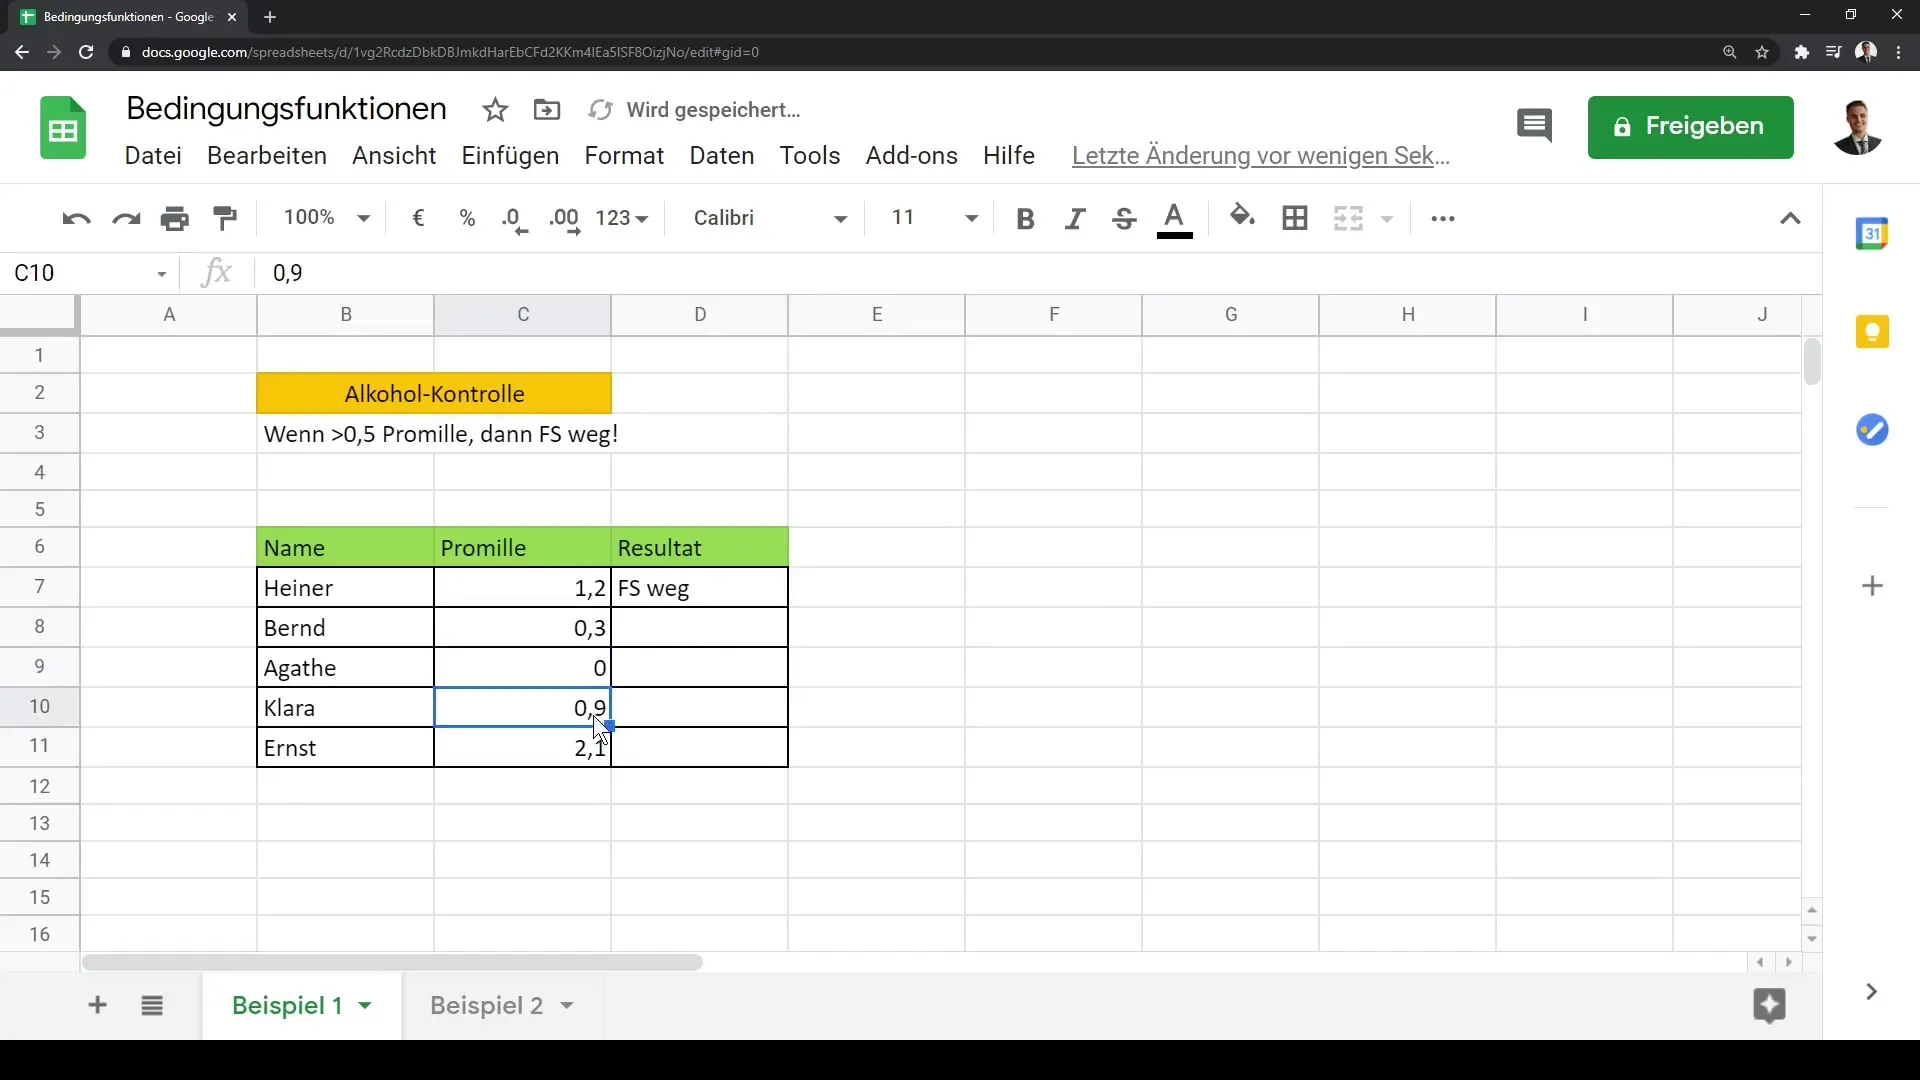This screenshot has height=1080, width=1920.
Task: Toggle bold formatting
Action: click(x=1025, y=219)
